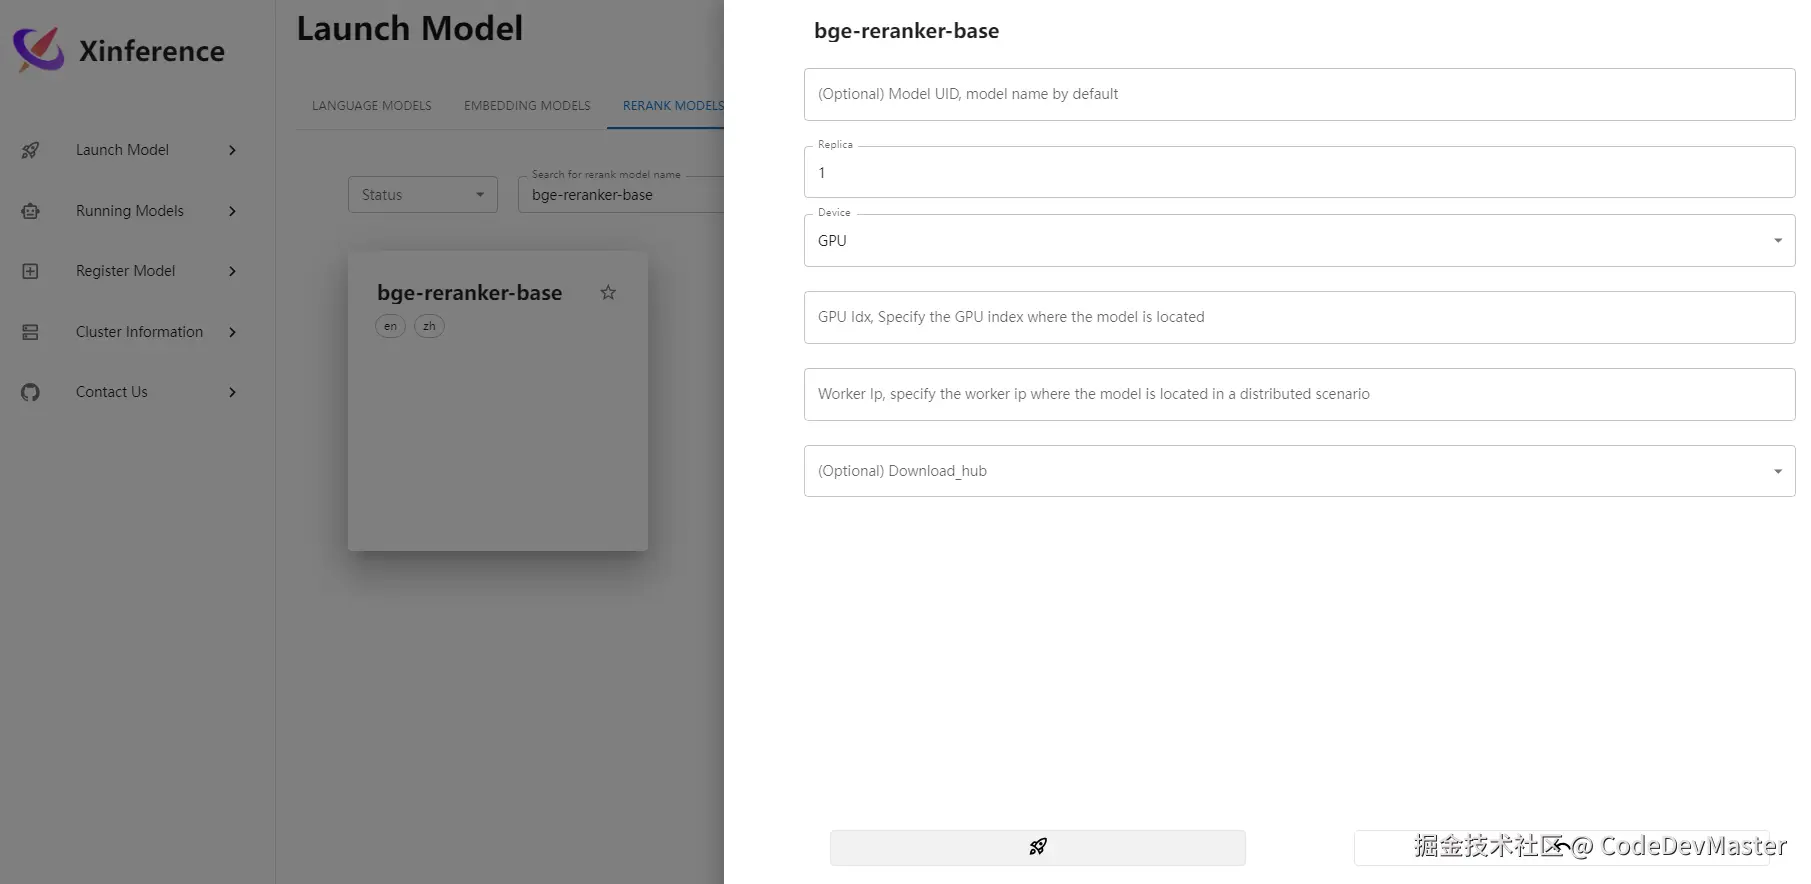Screen dimensions: 1811x884
Task: Click the undo arrow button at bottom right
Action: pyautogui.click(x=1561, y=847)
